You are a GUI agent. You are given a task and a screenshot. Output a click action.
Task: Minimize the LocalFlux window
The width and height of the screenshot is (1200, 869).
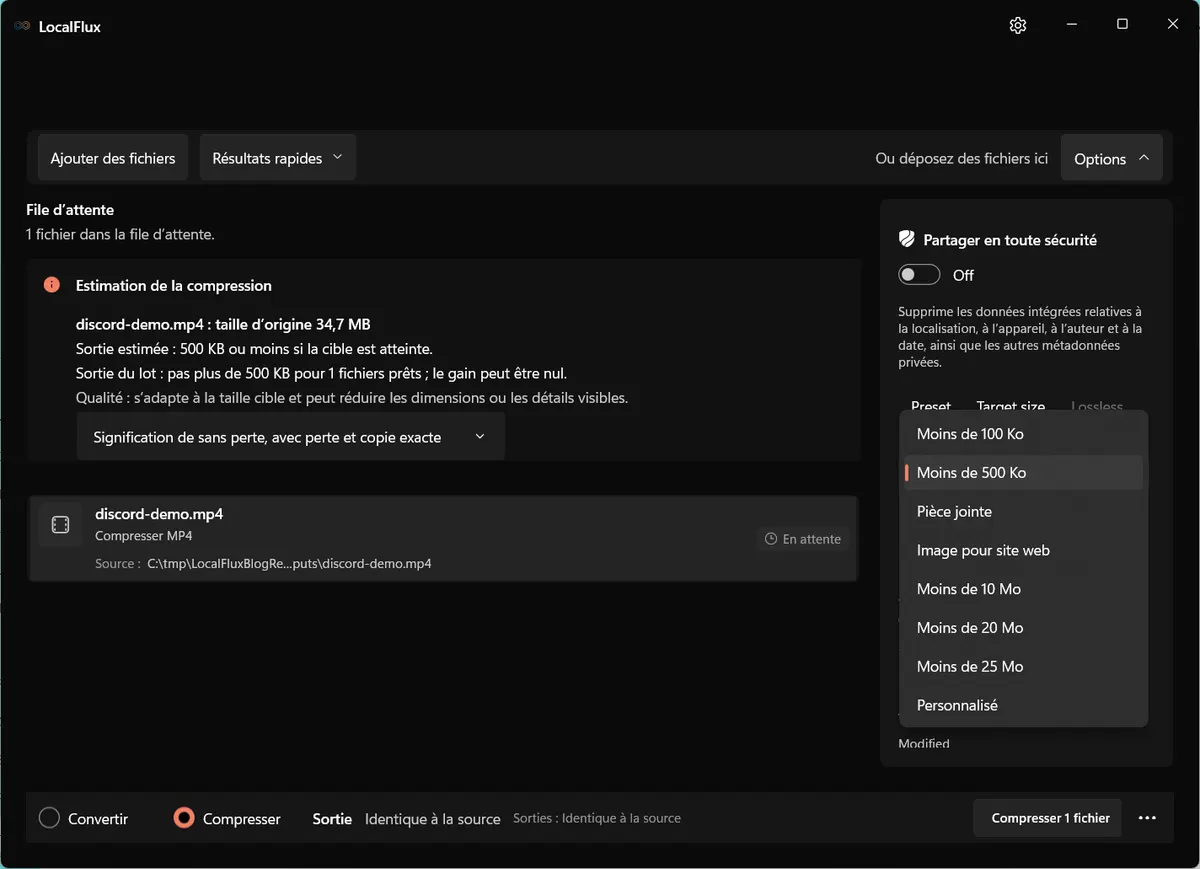(1071, 25)
